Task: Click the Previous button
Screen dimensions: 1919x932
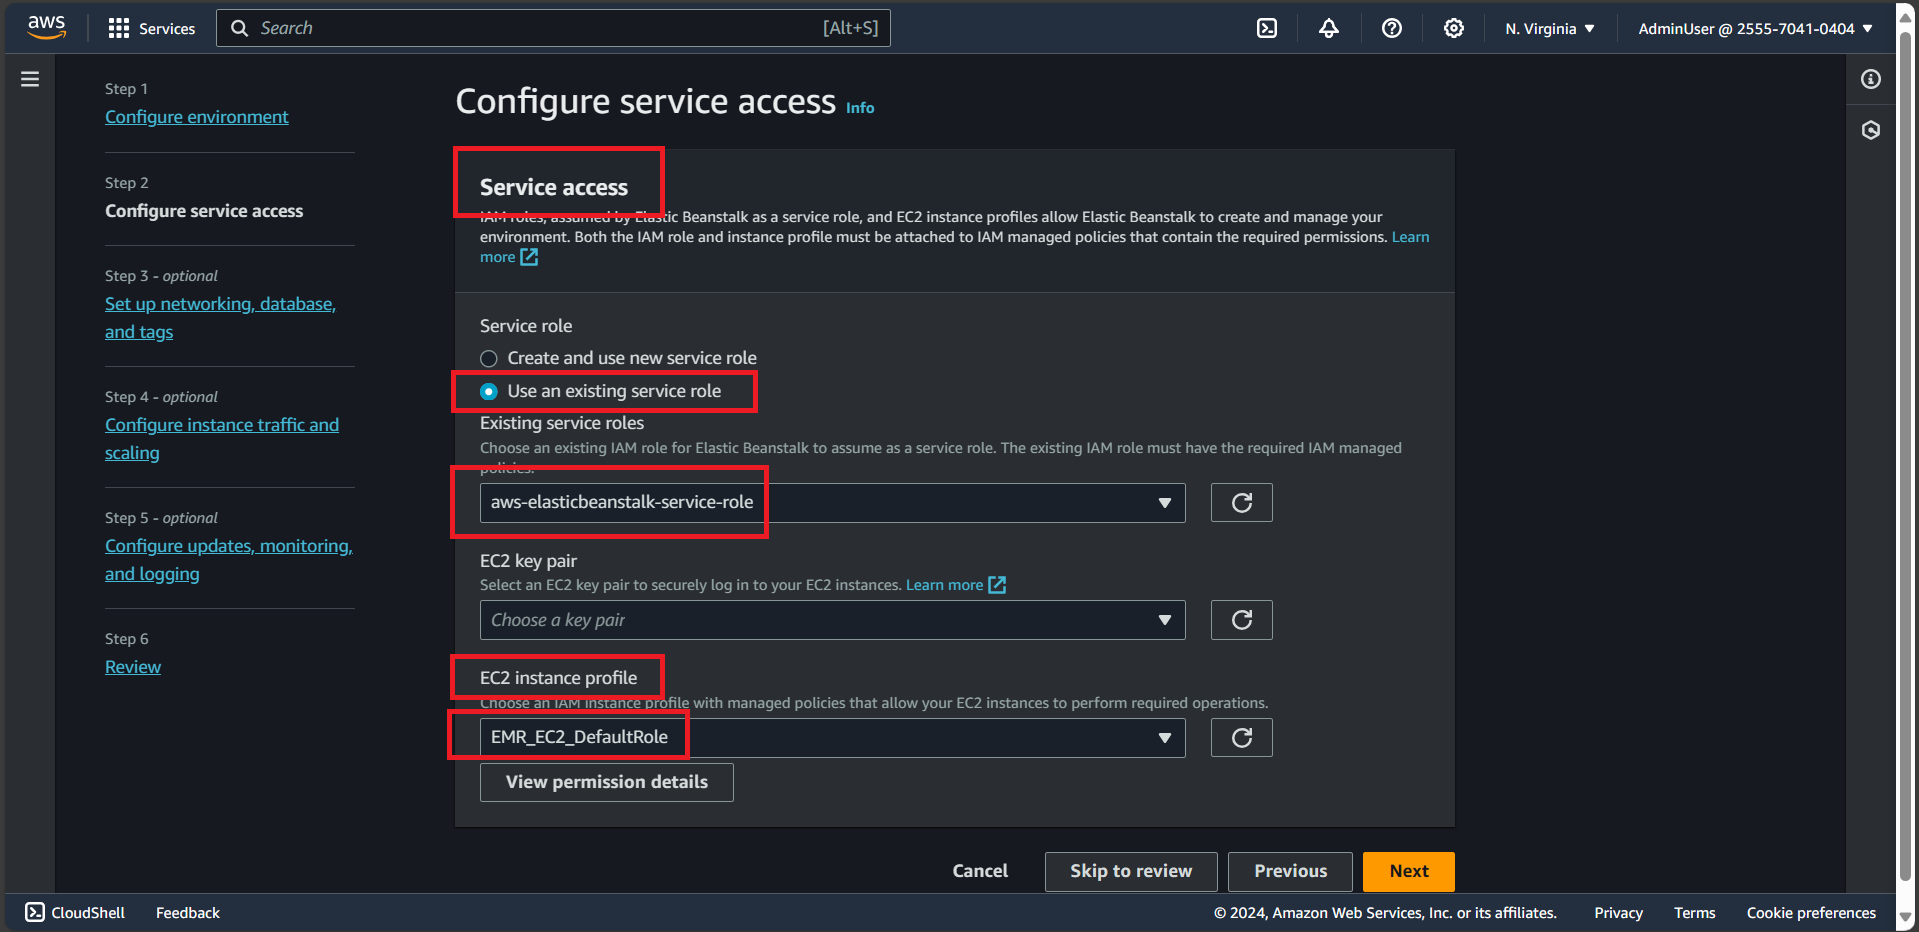Action: (x=1290, y=872)
